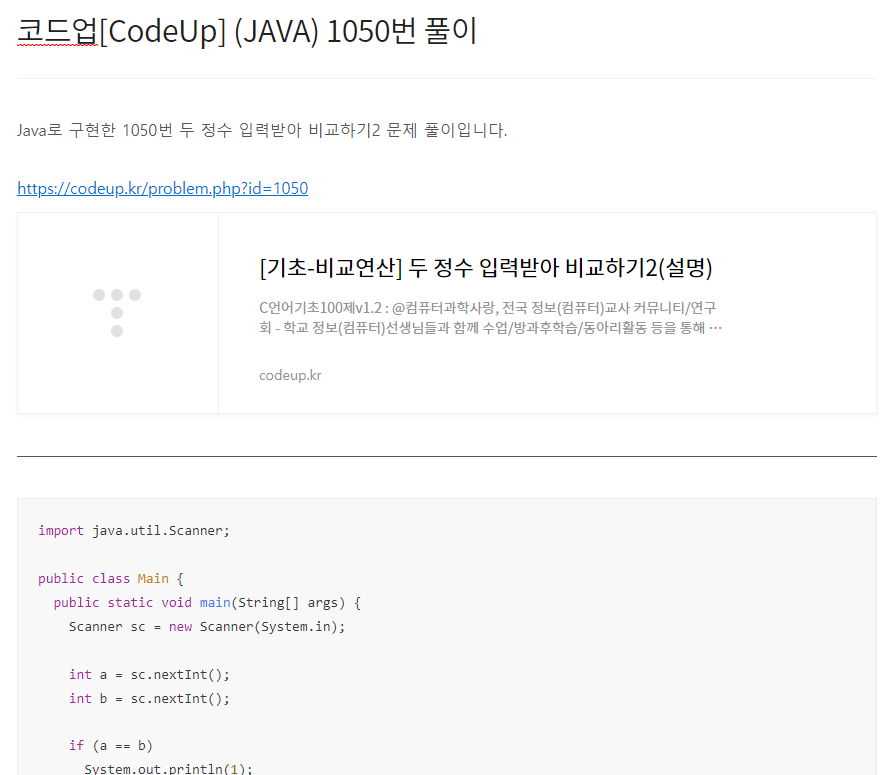Screen dimensions: 890x775
Task: Click the 'codeup.kr' domain text in card
Action: (290, 375)
